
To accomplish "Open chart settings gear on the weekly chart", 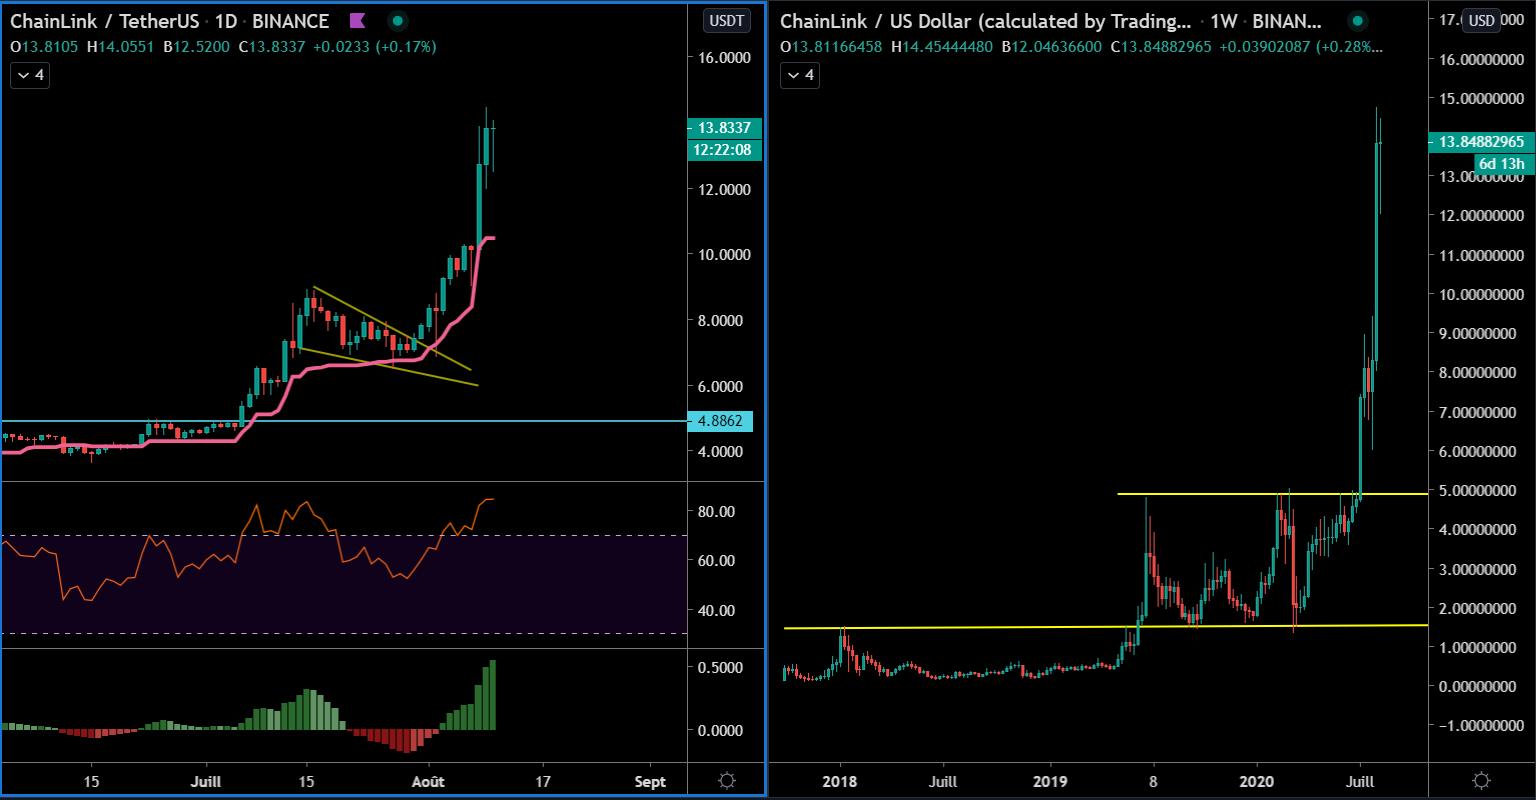I will (1482, 780).
